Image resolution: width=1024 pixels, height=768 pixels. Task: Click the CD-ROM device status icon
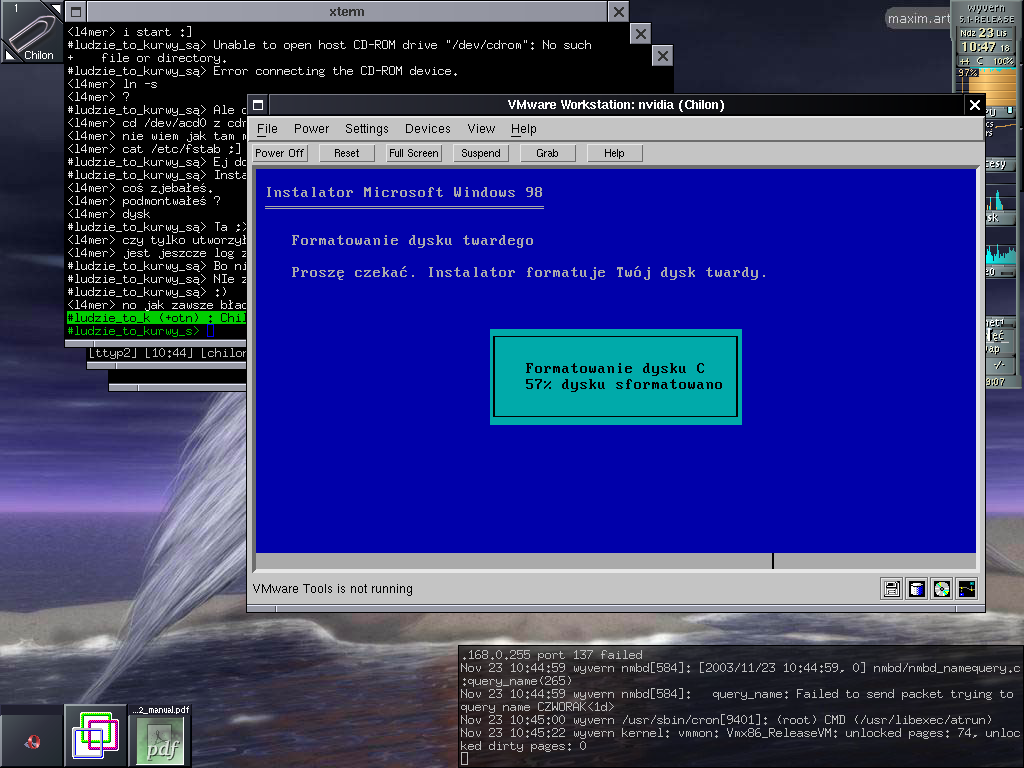941,589
